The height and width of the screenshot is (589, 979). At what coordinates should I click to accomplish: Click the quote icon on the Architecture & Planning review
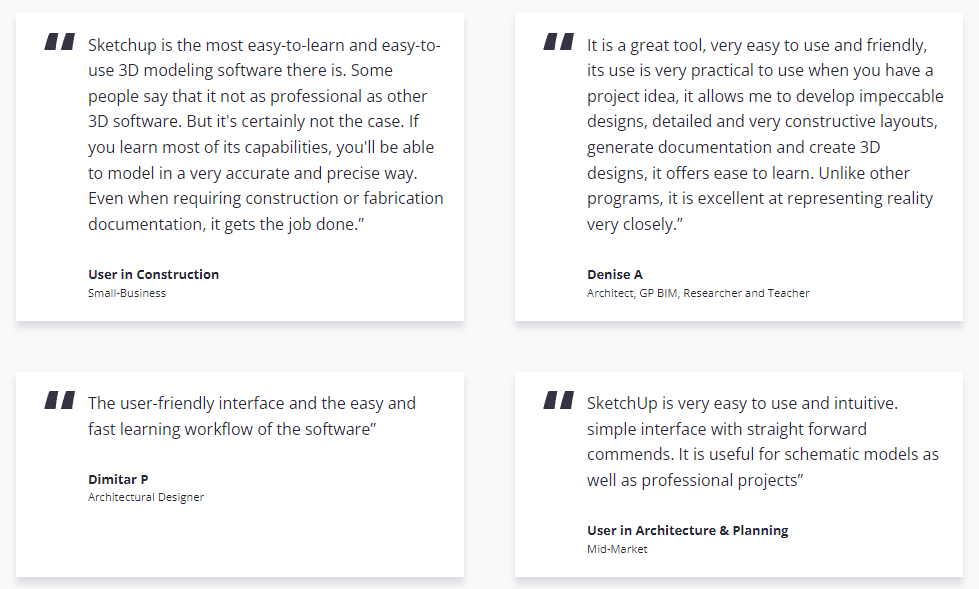[x=559, y=400]
